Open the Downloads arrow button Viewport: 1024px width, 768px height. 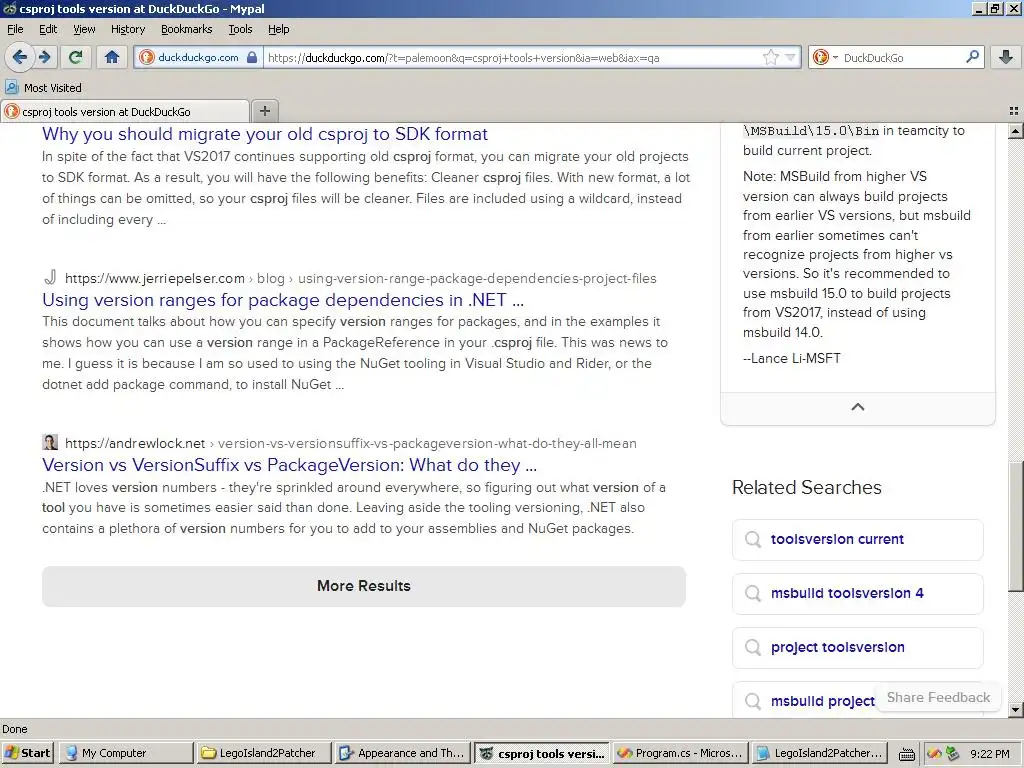(x=1006, y=57)
